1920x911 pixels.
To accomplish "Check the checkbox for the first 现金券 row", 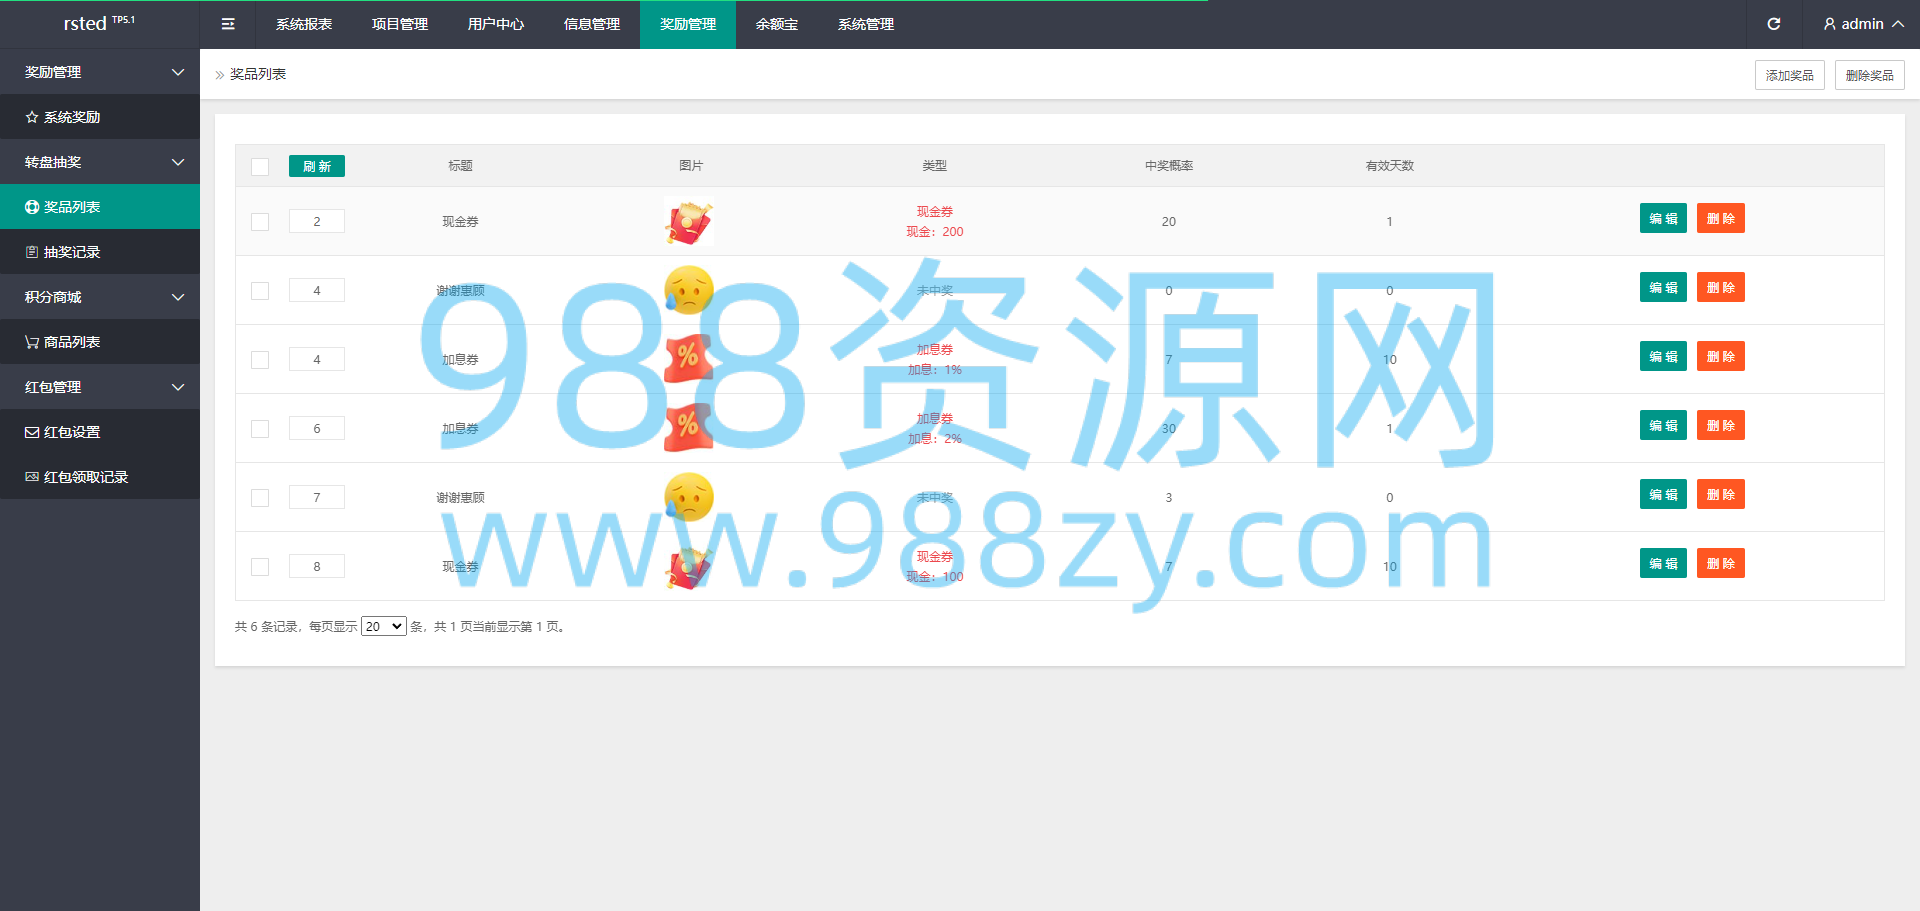I will coord(260,222).
